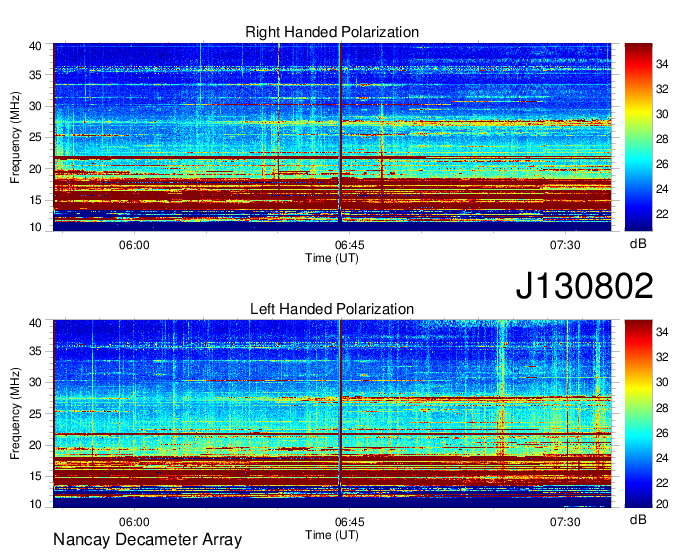This screenshot has width=680, height=552.
Task: Click the '32' value on lower colorbar
Action: click(x=662, y=357)
